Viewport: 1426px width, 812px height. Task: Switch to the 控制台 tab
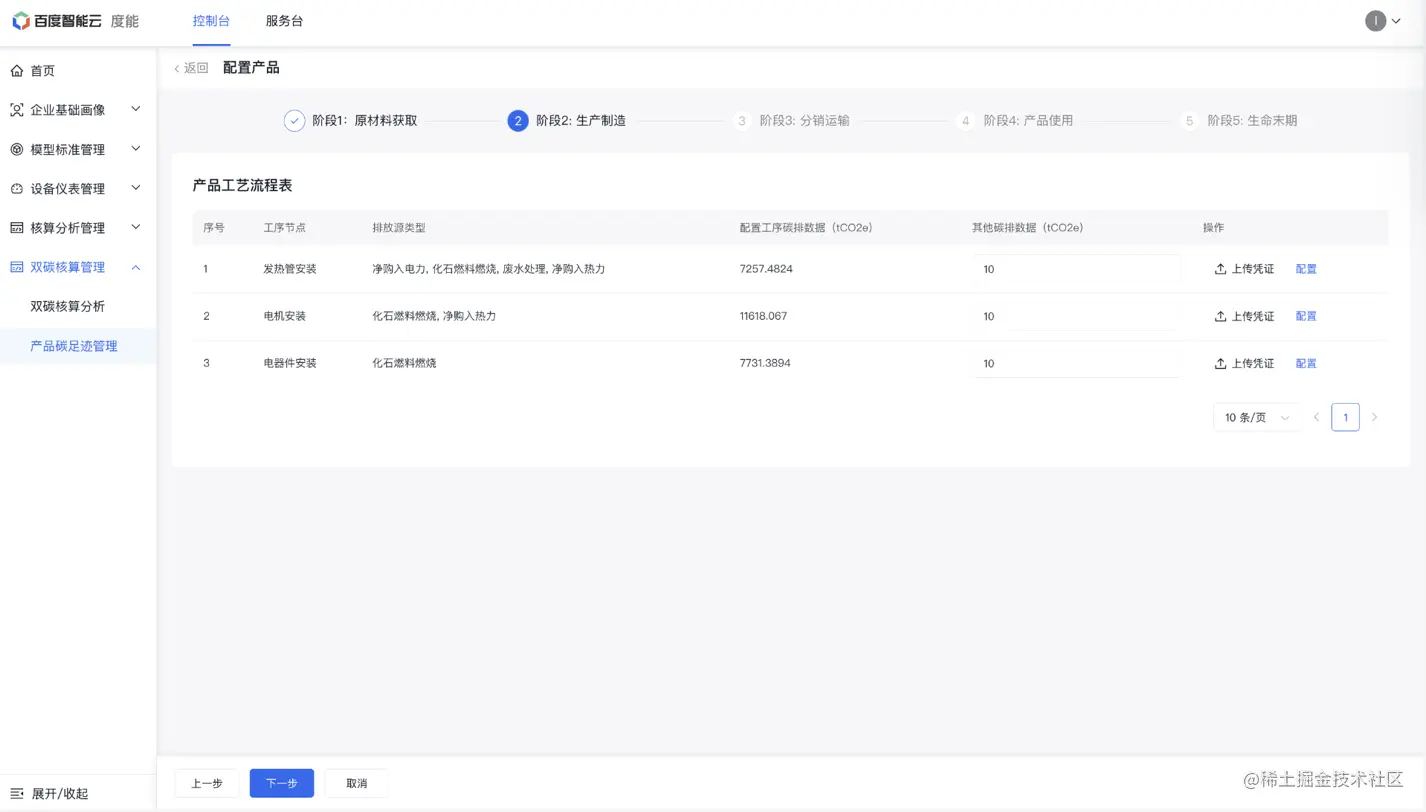pos(211,21)
